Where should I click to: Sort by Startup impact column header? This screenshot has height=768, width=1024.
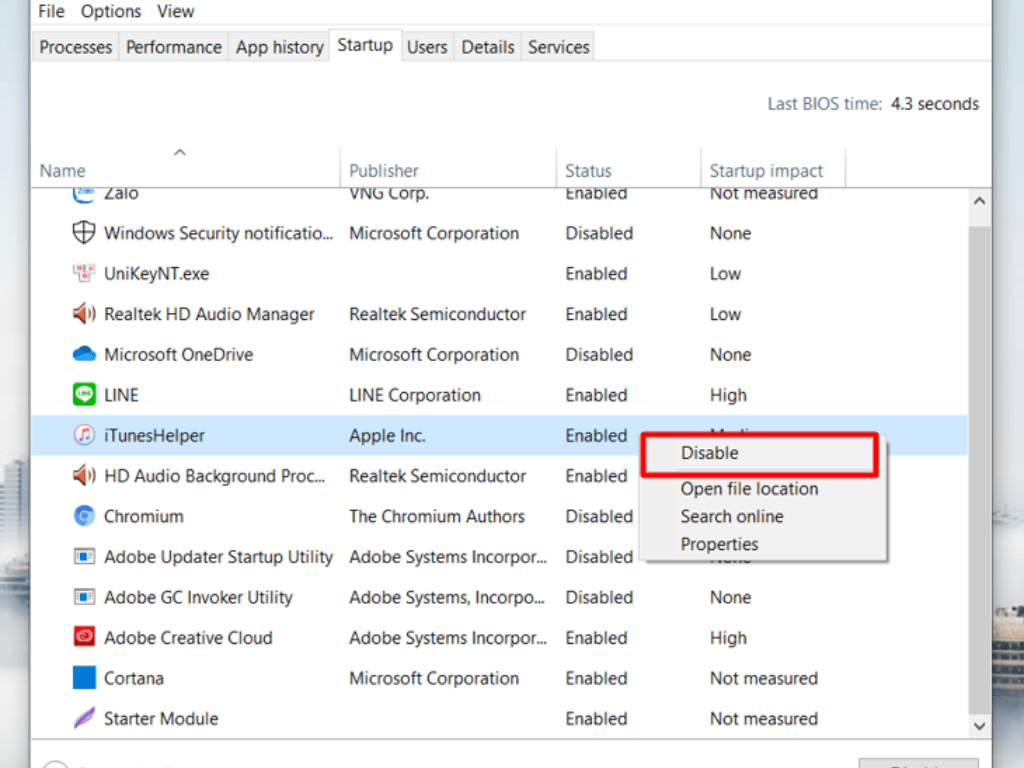pos(766,171)
